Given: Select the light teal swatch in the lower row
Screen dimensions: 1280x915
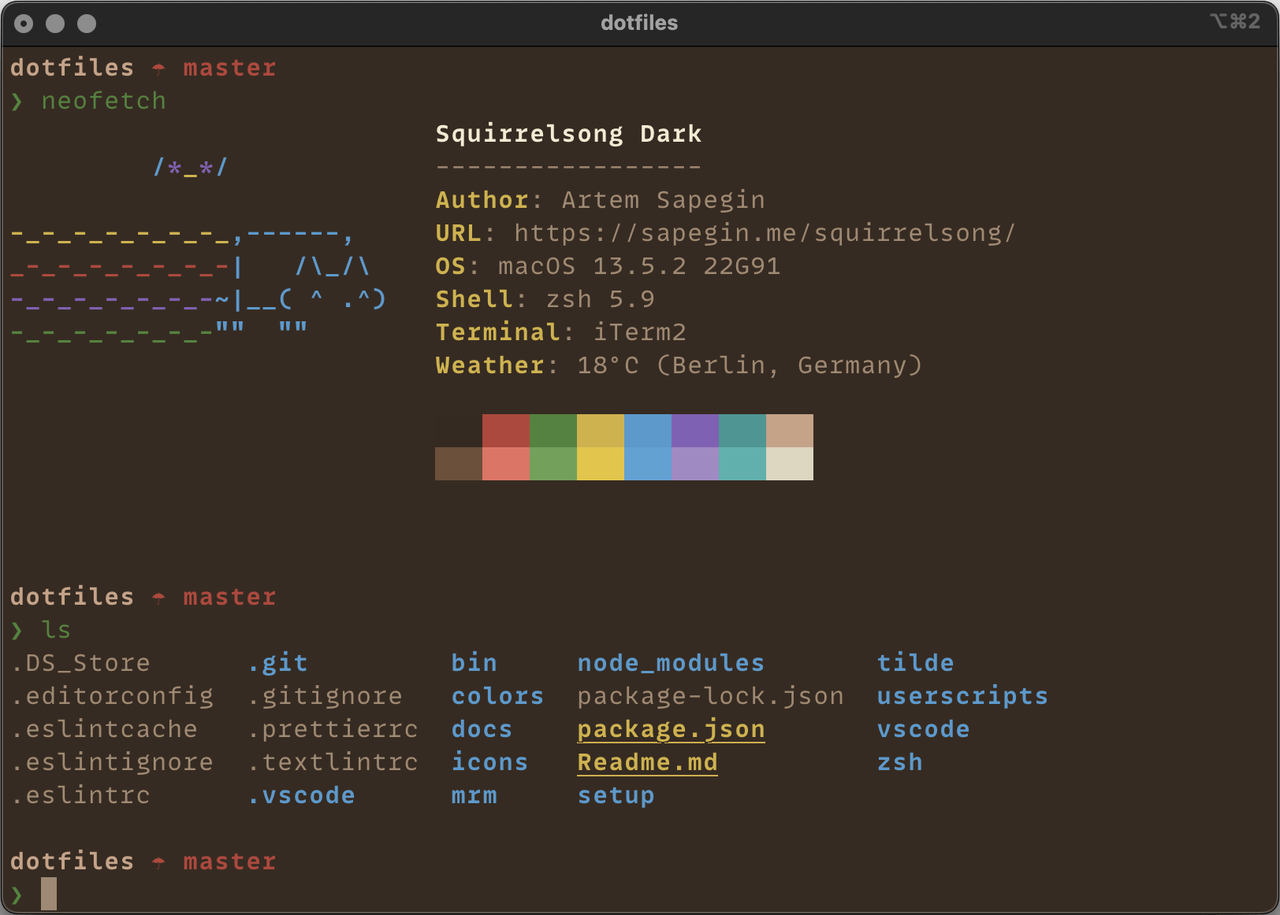Looking at the screenshot, I should pos(742,463).
